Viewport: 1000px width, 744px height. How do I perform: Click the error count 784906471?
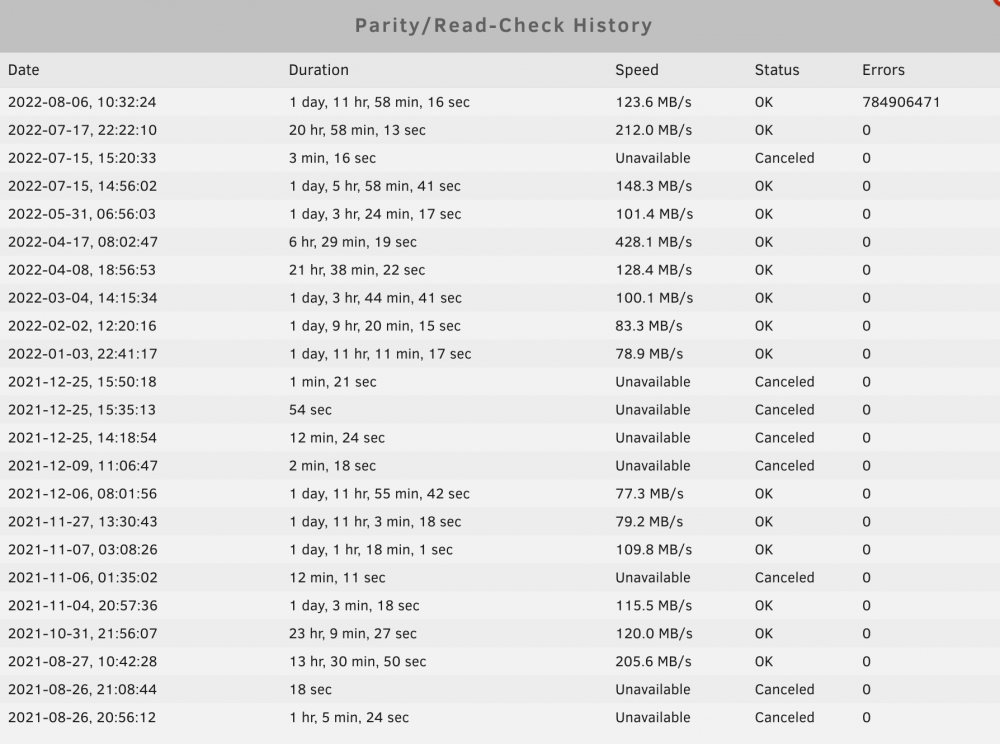click(901, 102)
